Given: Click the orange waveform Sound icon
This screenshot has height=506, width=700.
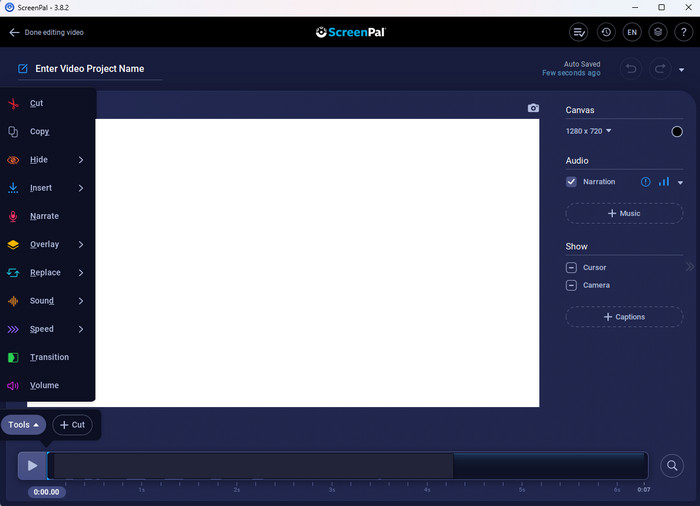Looking at the screenshot, I should [13, 301].
